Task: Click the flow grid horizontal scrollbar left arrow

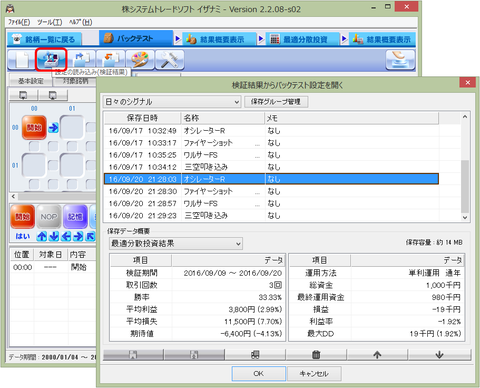Action: pyautogui.click(x=13, y=196)
